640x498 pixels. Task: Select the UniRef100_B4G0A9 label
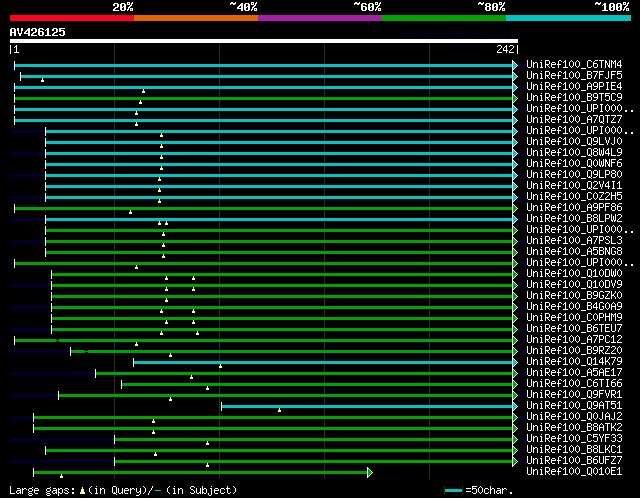pos(574,307)
